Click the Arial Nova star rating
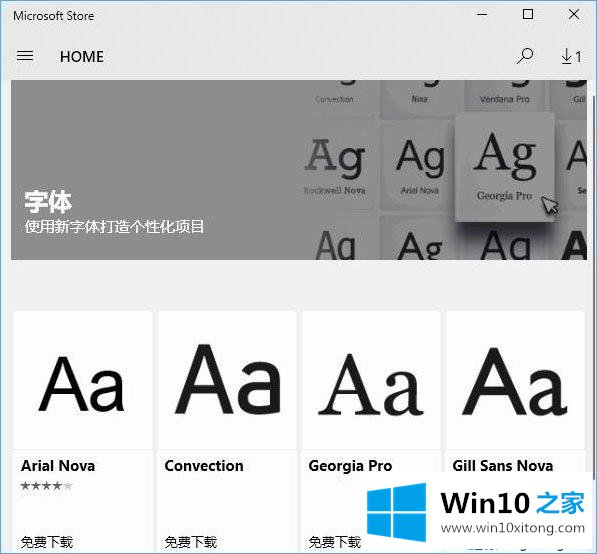Screen dimensions: 597x554 pyautogui.click(x=46, y=485)
